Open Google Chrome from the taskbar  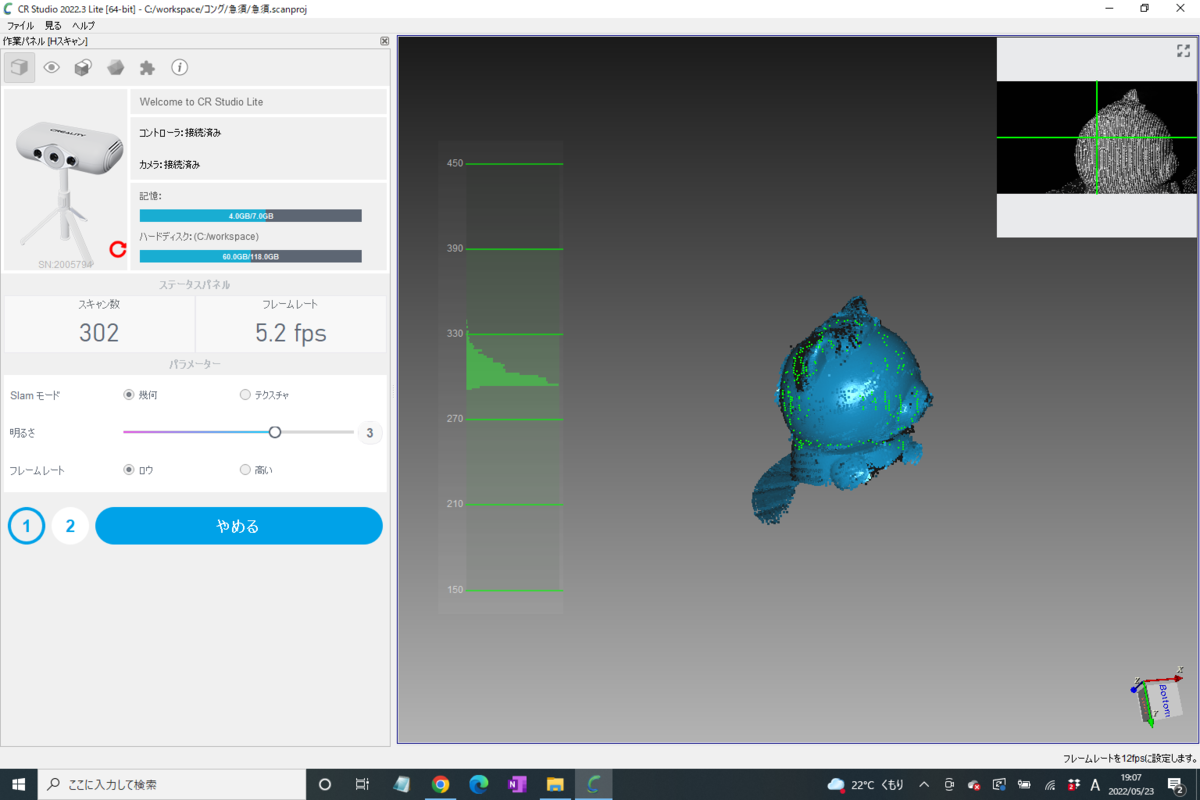click(x=440, y=785)
